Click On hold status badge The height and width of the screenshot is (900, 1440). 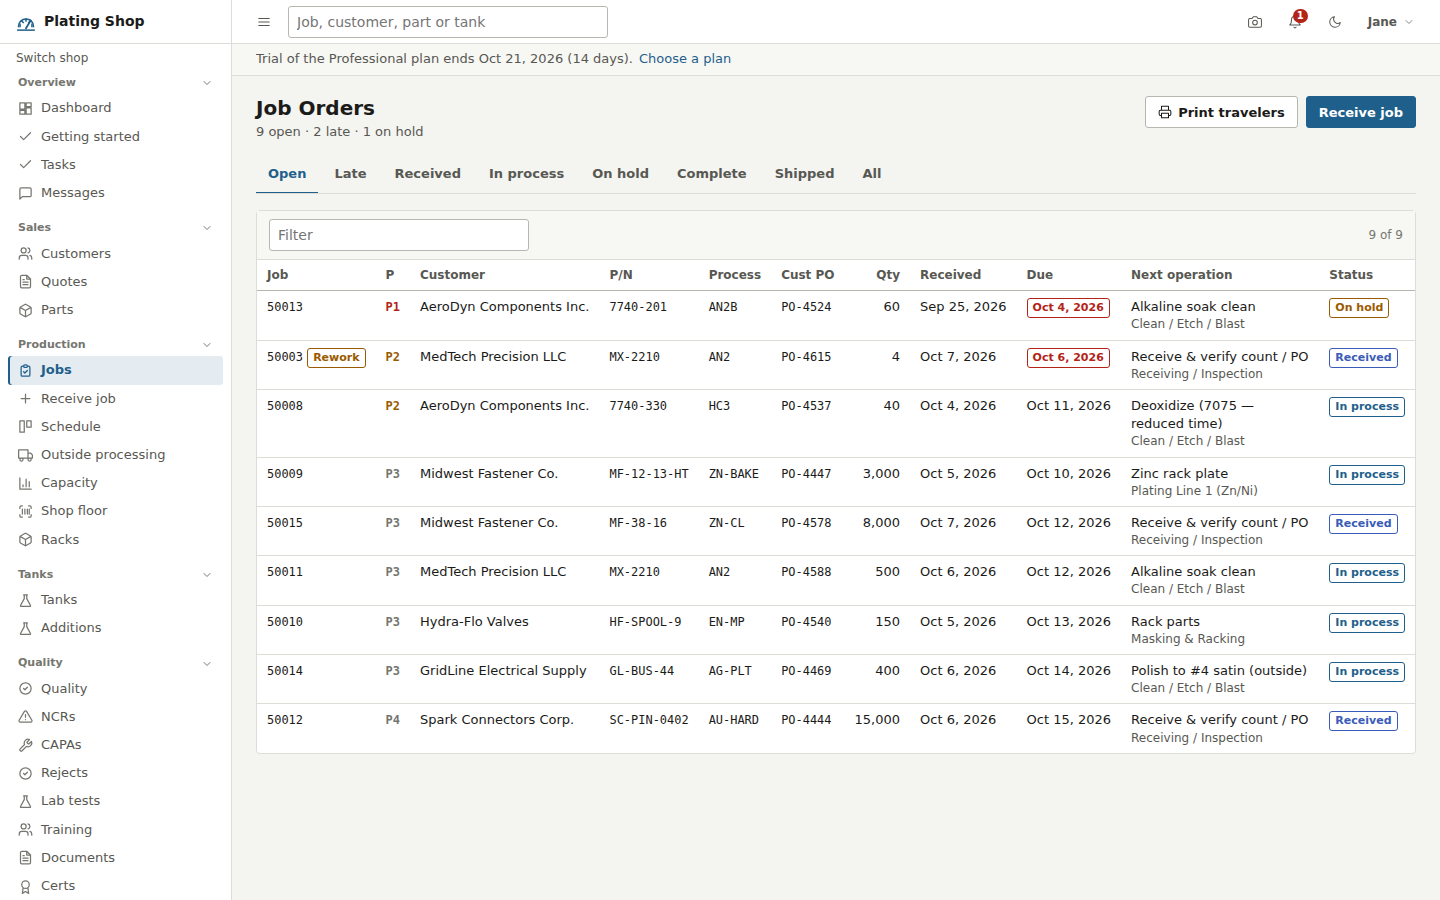pos(1358,308)
